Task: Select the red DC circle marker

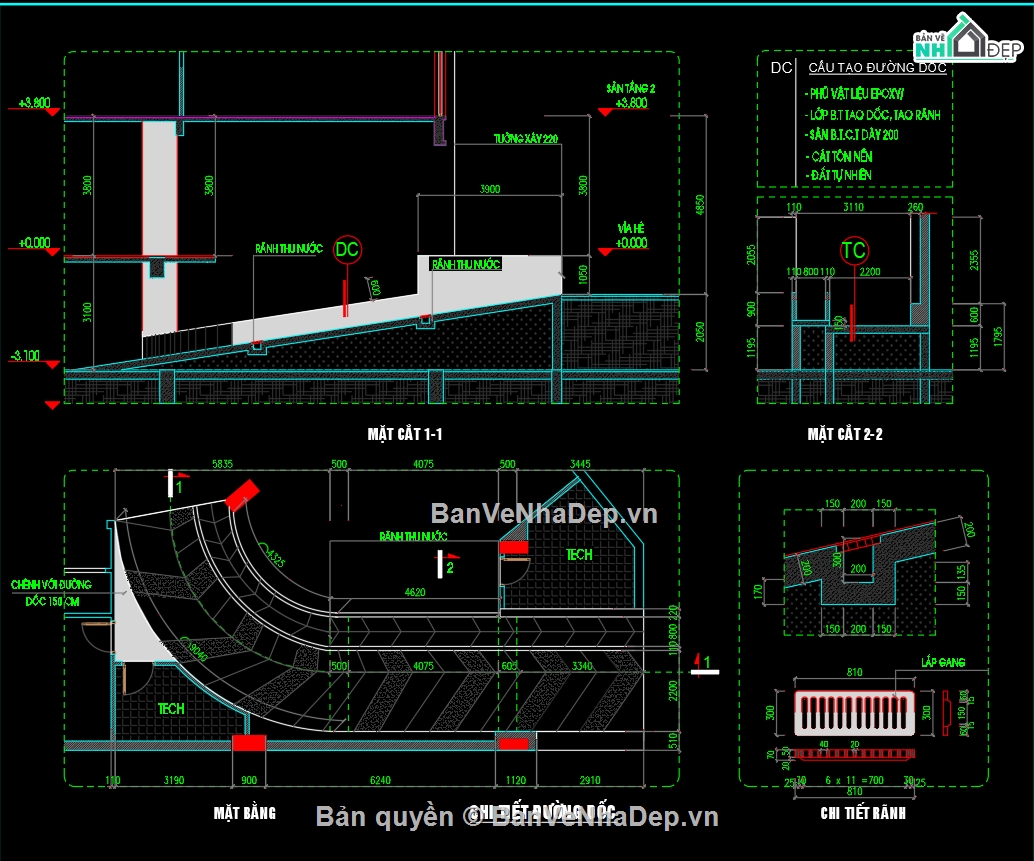Action: point(347,248)
